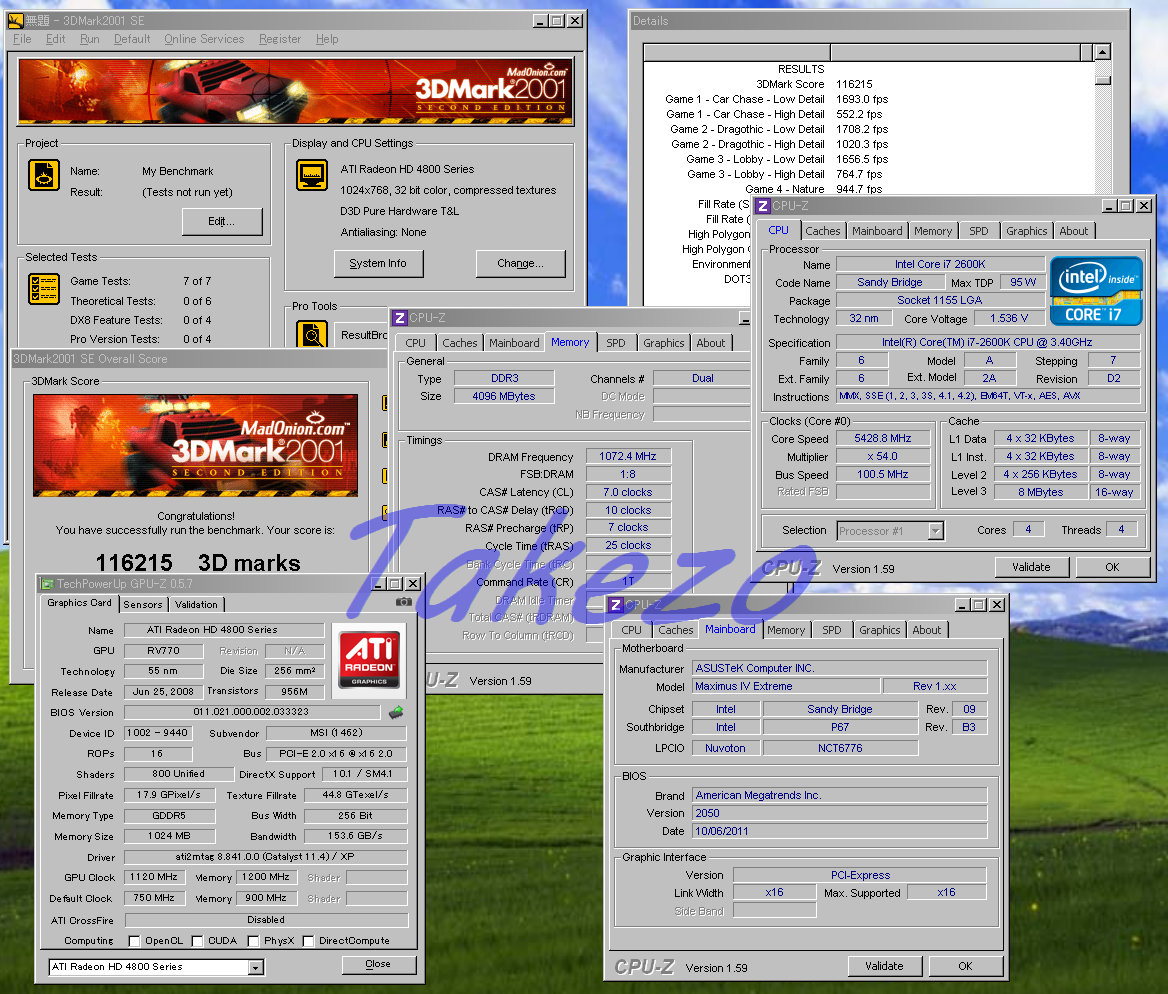Open the Register menu in 3DMark2001
This screenshot has height=994, width=1168.
click(280, 39)
